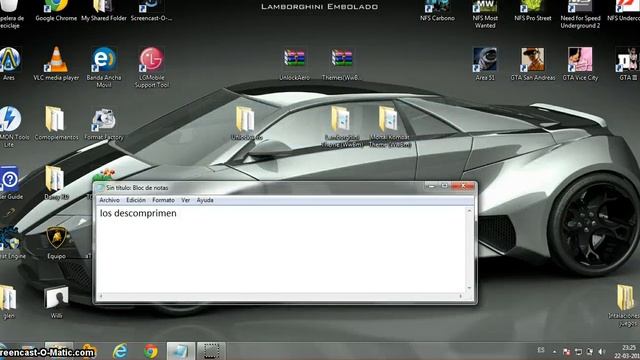Viewport: 640px width, 360px height.
Task: Open the Ver menu in Notepad
Action: [185, 200]
